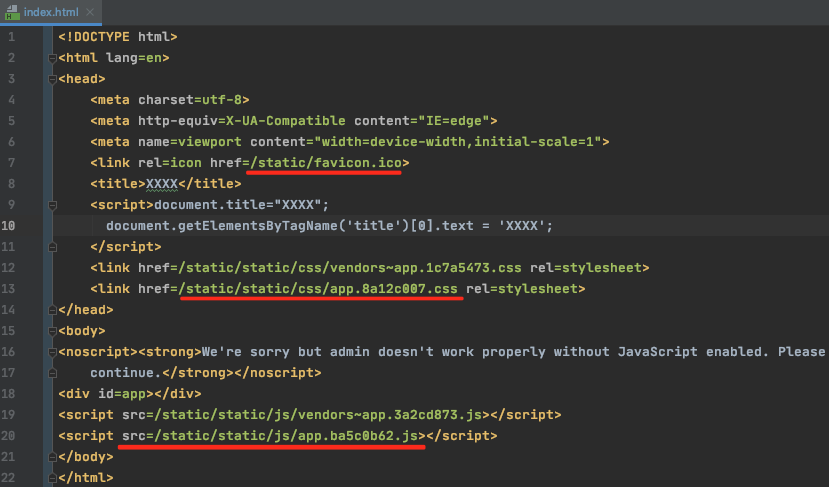The image size is (829, 487).
Task: Collapse the script block fold on line 9
Action: pyautogui.click(x=52, y=205)
